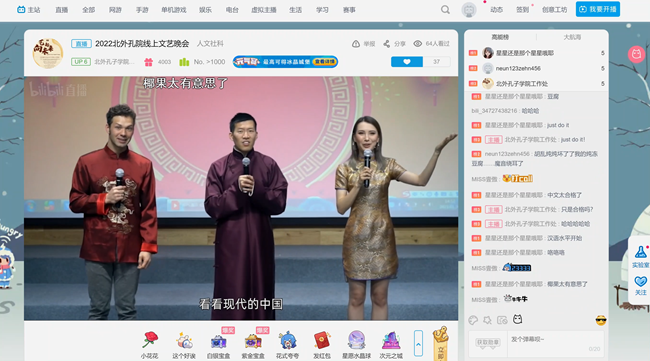This screenshot has height=361, width=650.
Task: Open the user avatar menu
Action: (x=469, y=10)
